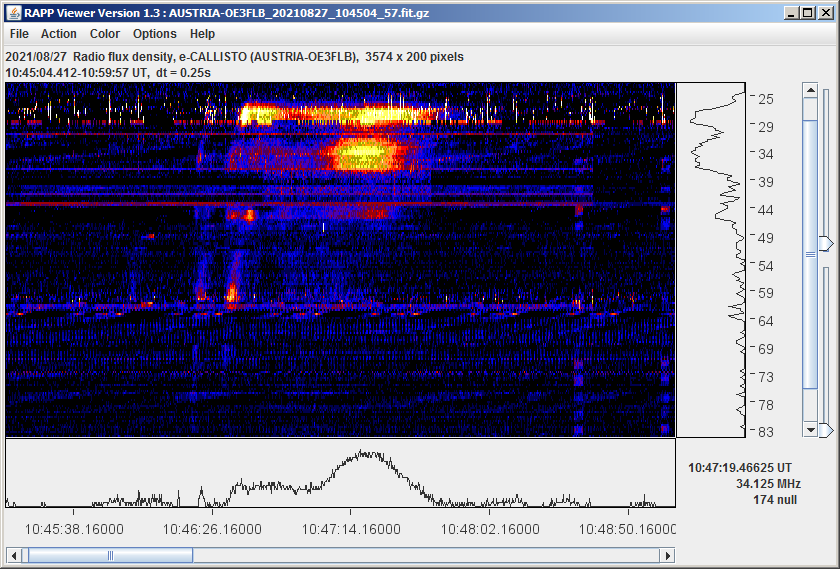Click the upper slider handle near 49
Image resolution: width=840 pixels, height=569 pixels.
click(828, 243)
